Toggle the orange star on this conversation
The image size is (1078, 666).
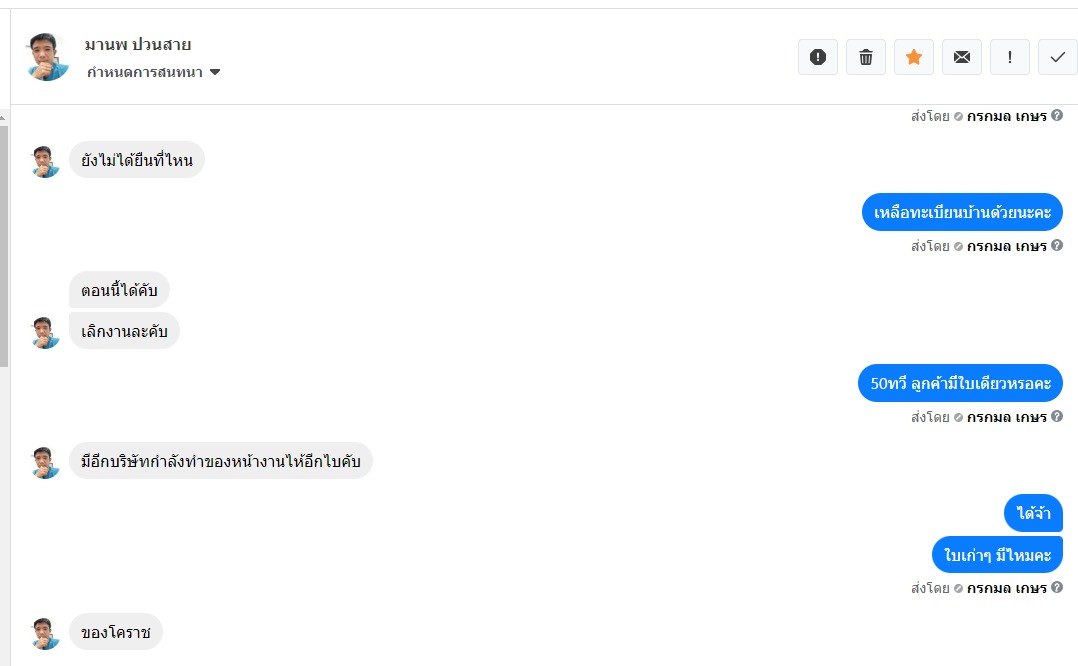tap(913, 57)
